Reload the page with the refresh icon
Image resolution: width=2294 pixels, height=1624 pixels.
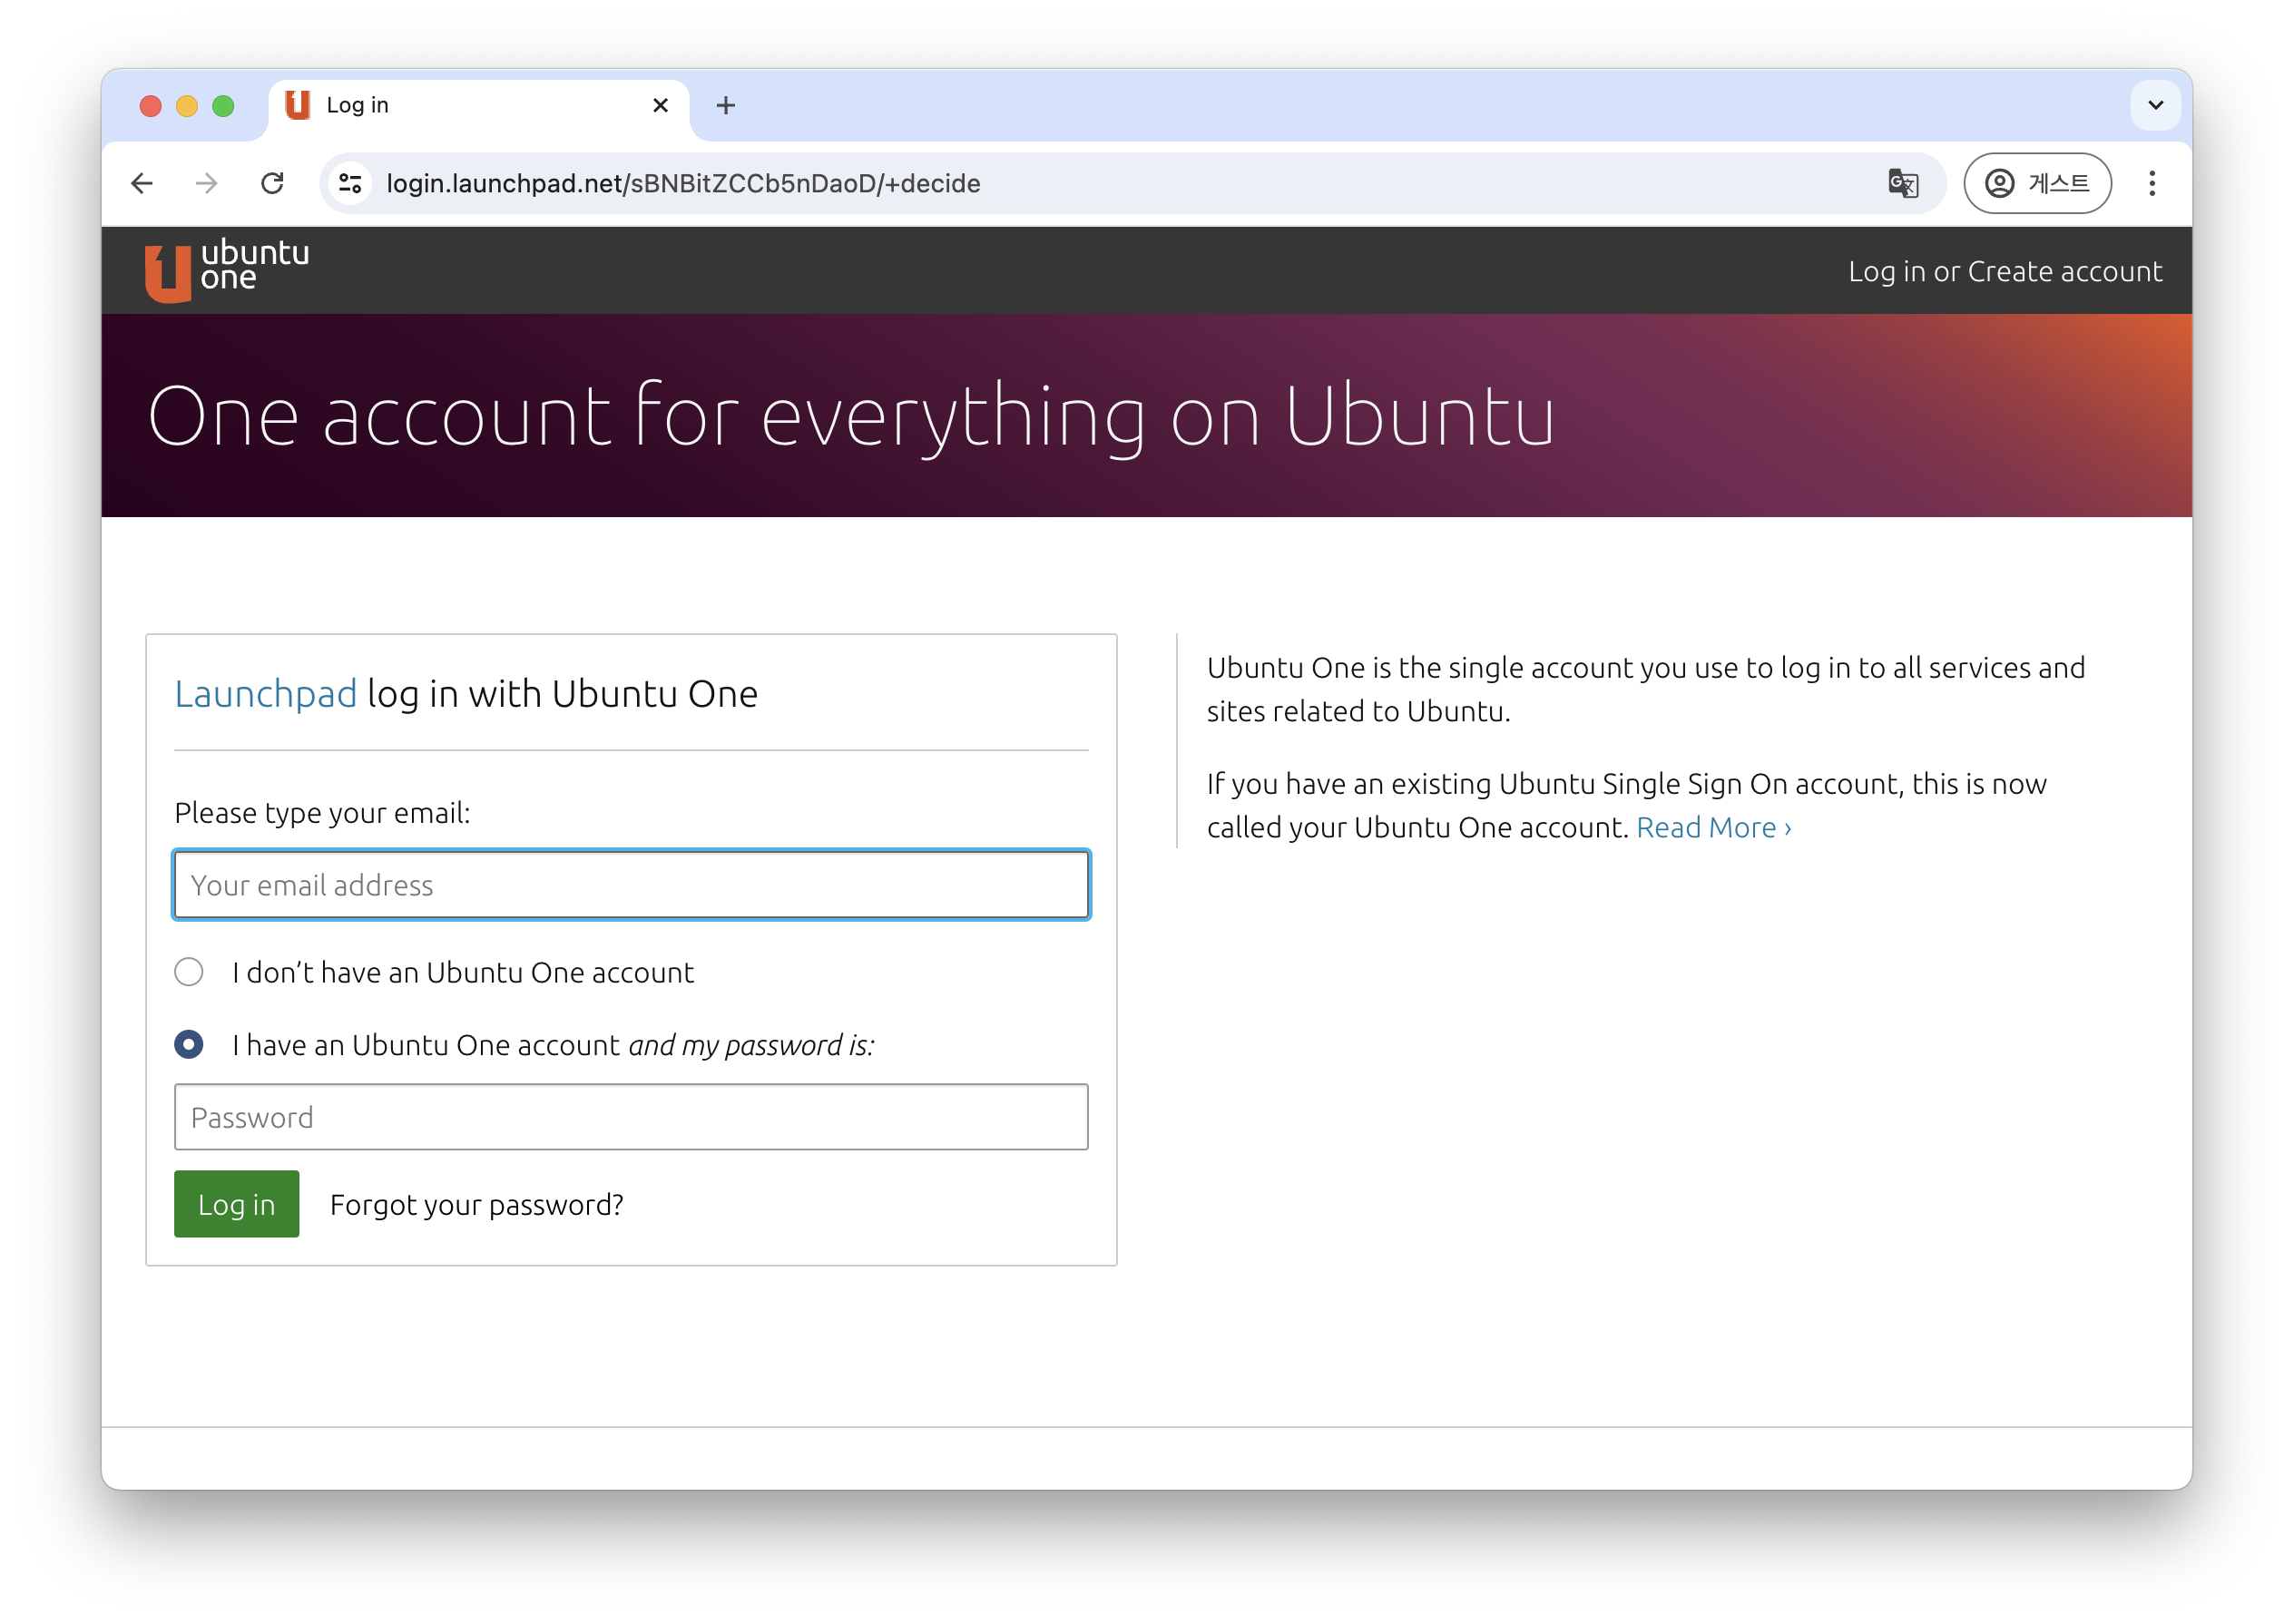tap(272, 183)
